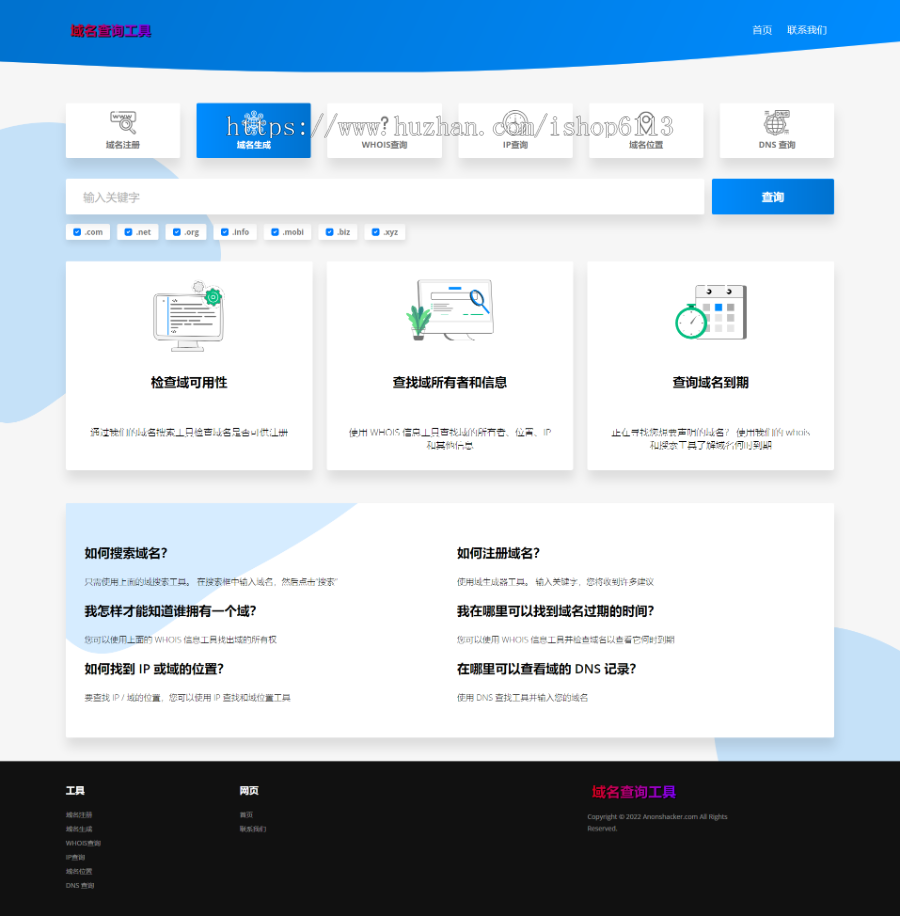Open the DNS 查询 tab
This screenshot has width=900, height=916.
777,131
